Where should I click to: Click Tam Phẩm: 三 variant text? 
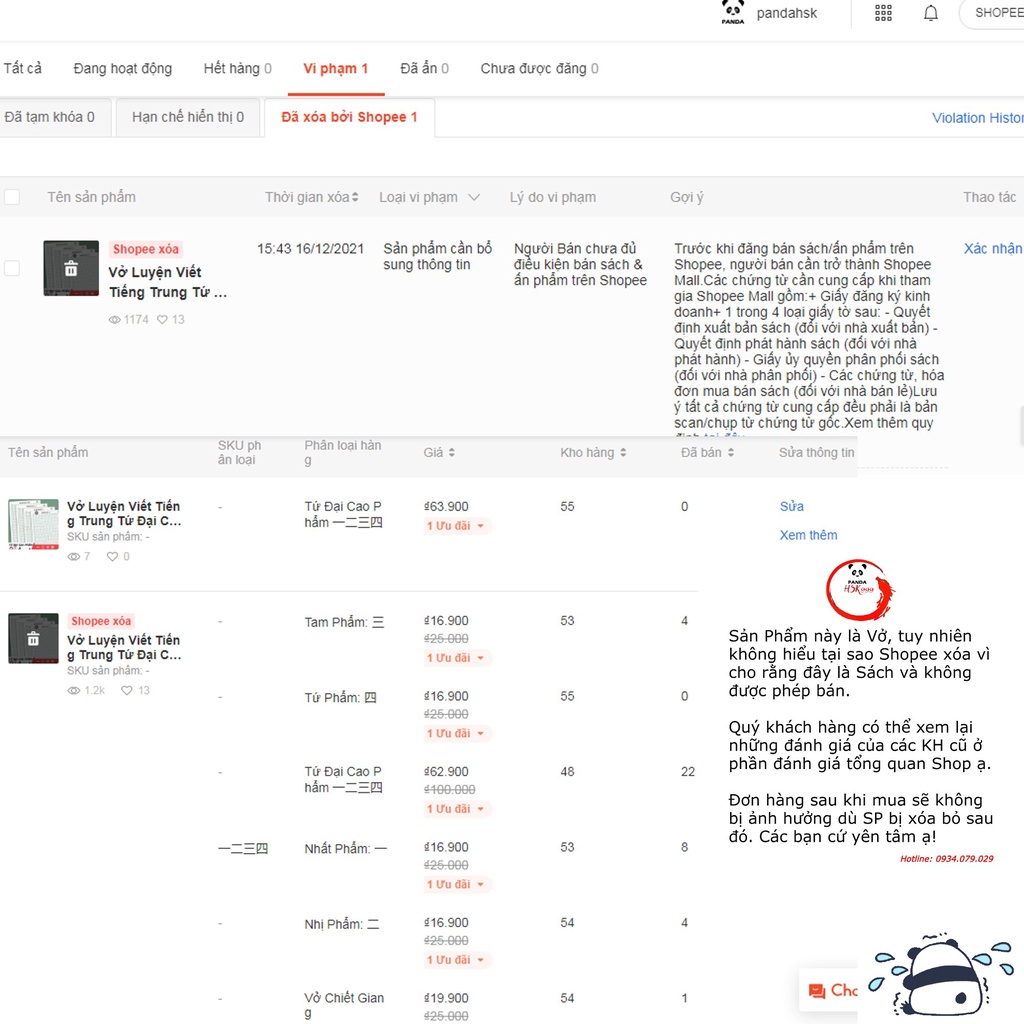344,622
